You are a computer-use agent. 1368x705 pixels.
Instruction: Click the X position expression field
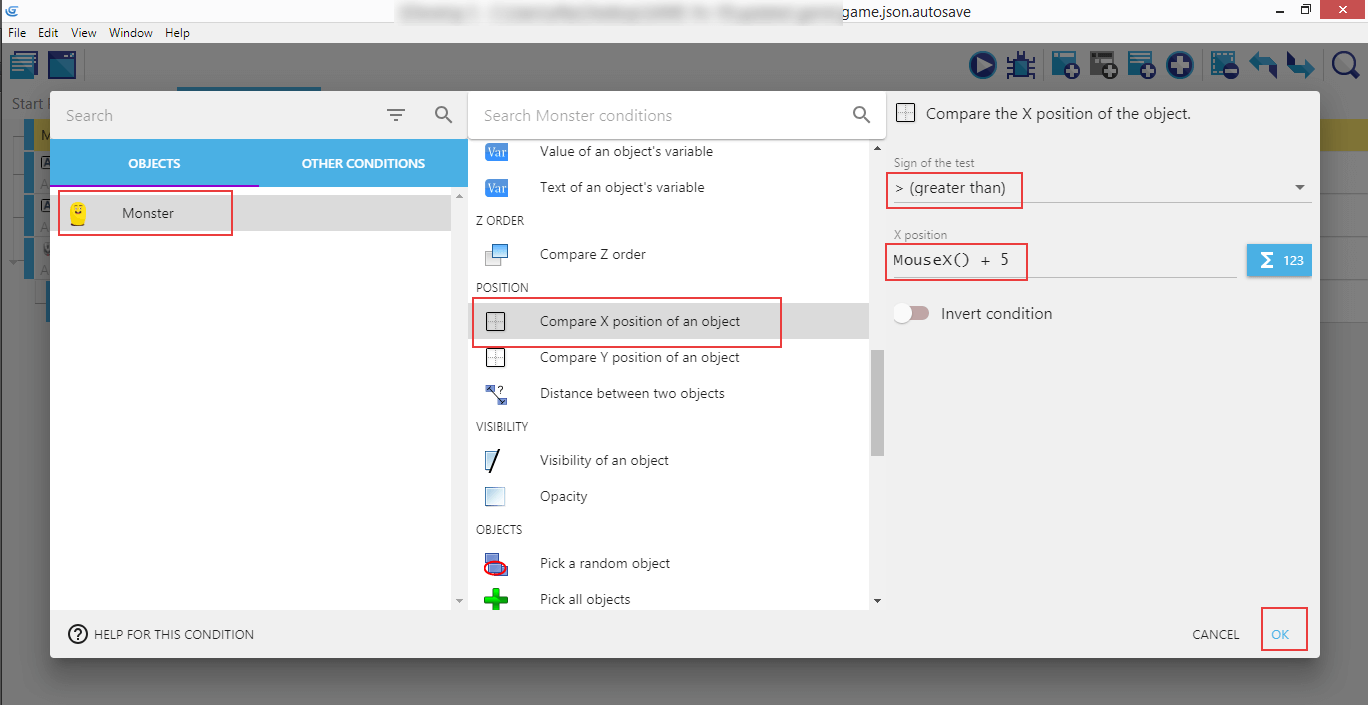[1063, 260]
